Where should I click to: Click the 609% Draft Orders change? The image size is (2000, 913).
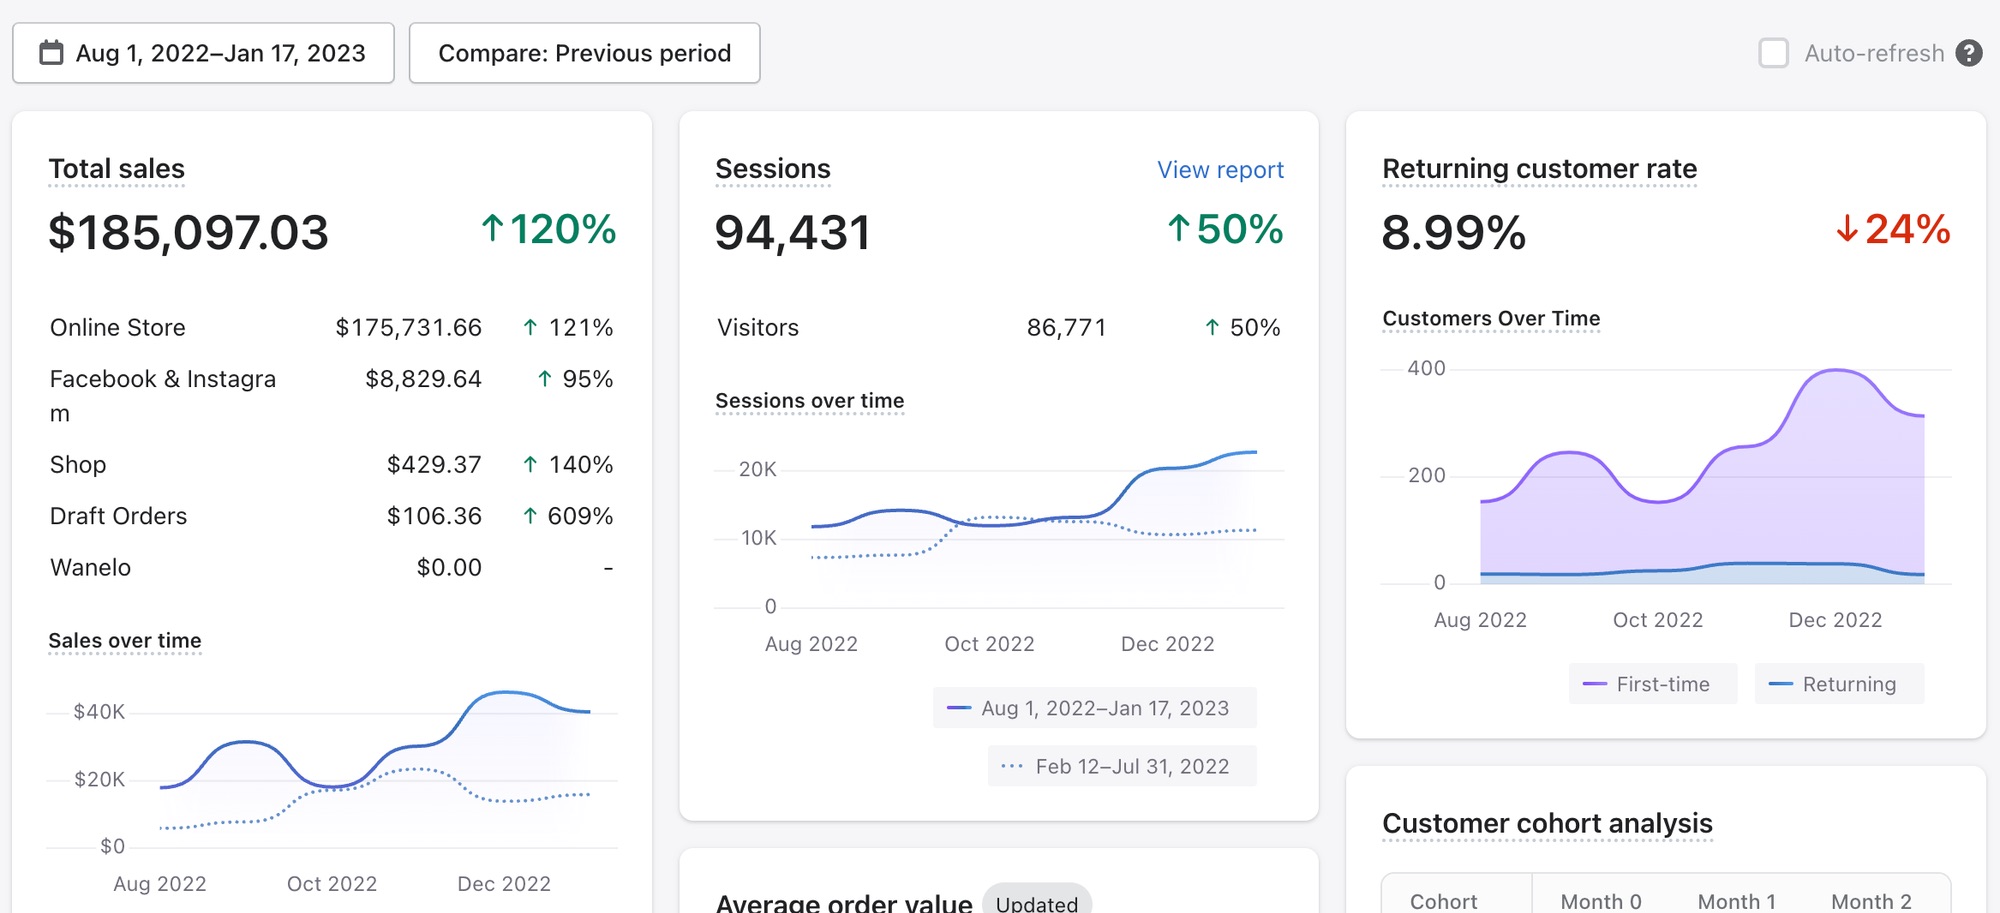[568, 516]
